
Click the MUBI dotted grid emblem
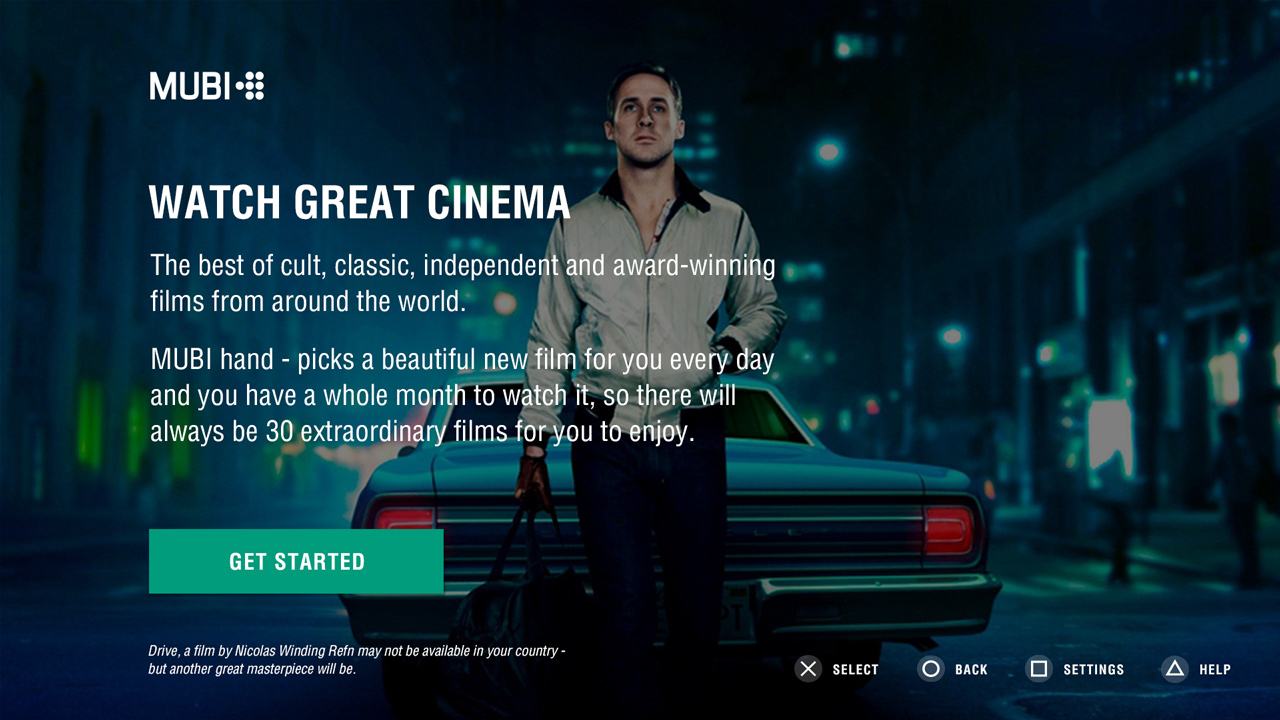[251, 86]
